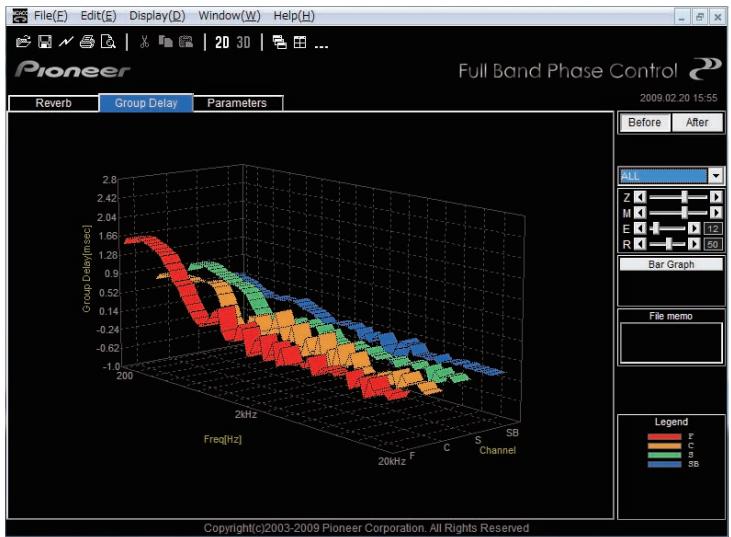731x537 pixels.
Task: Click the orange C legend swatch
Action: click(x=664, y=446)
